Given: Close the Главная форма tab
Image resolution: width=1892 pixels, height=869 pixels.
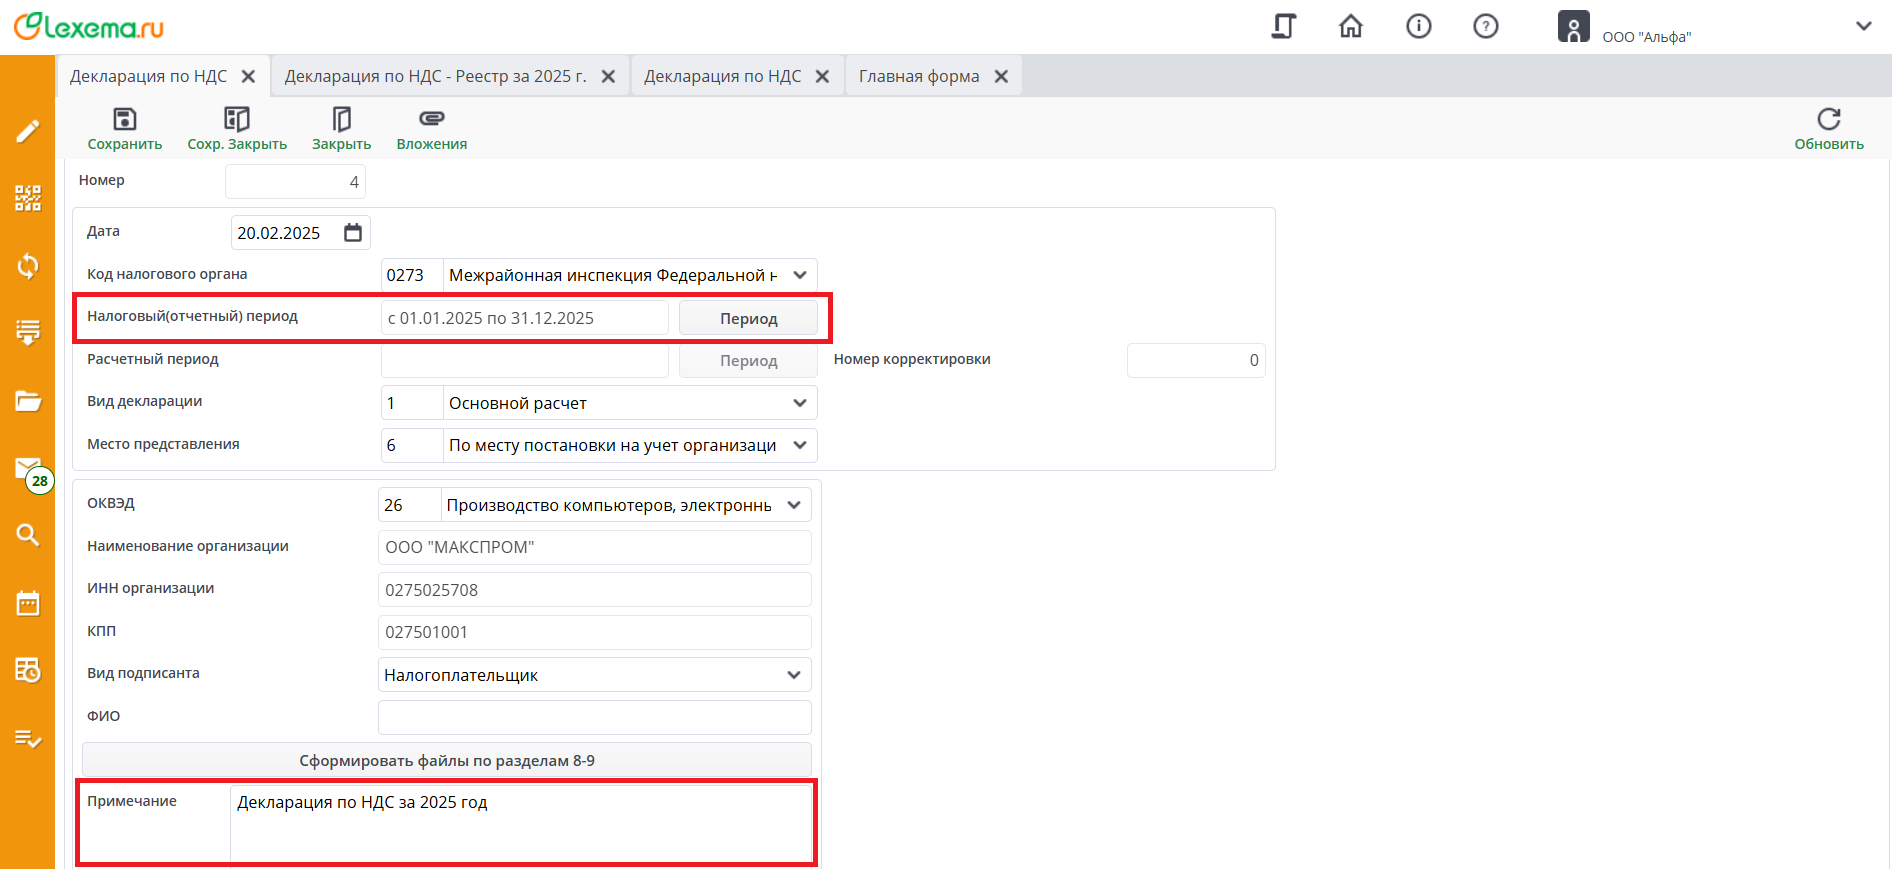Looking at the screenshot, I should (x=1001, y=77).
